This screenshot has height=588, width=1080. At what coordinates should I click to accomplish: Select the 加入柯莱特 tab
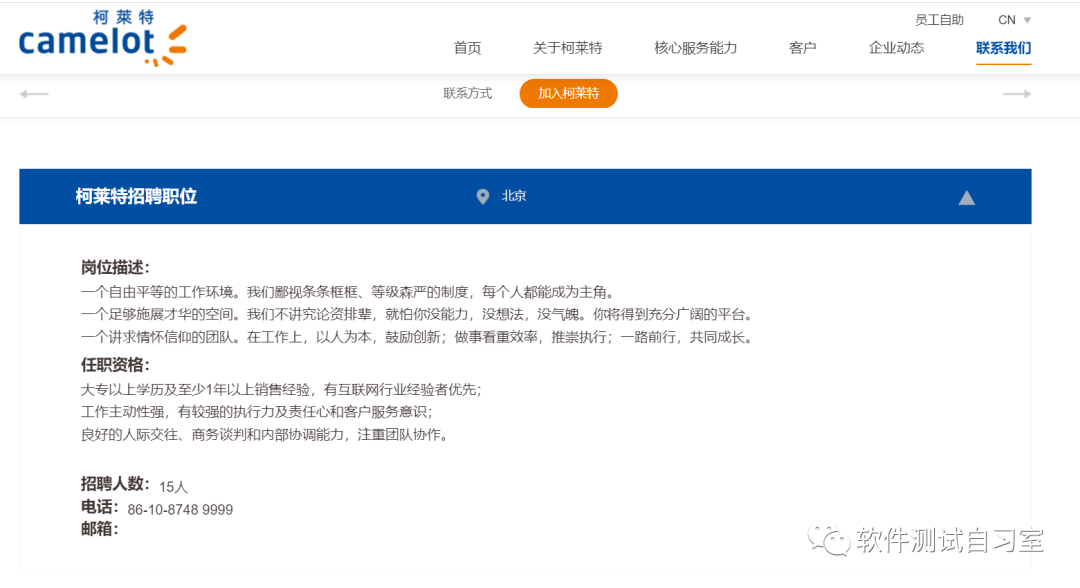point(568,93)
